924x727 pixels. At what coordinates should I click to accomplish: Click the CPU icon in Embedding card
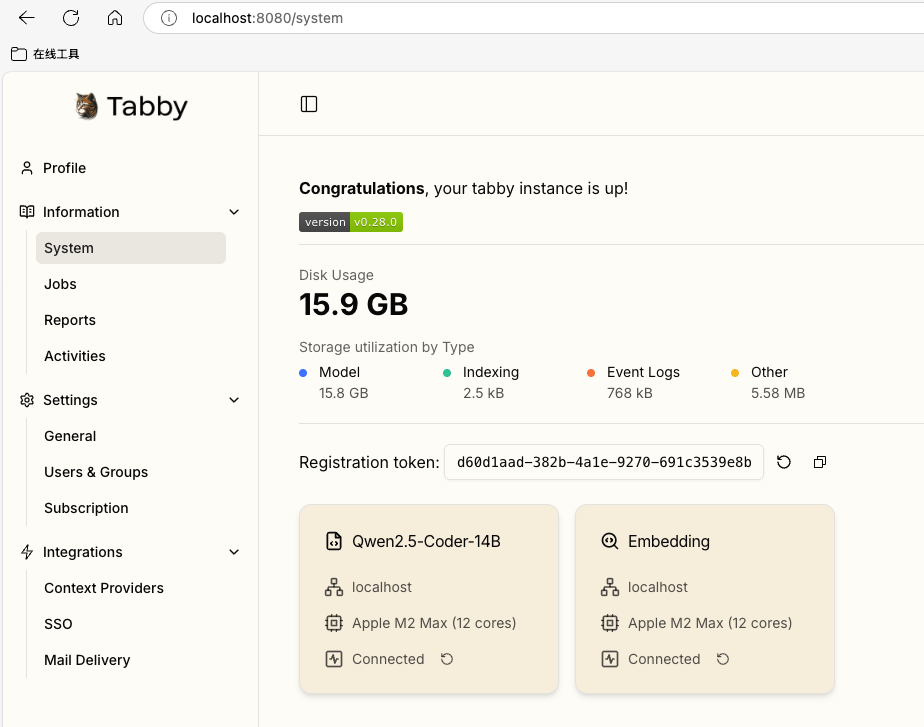[x=609, y=623]
